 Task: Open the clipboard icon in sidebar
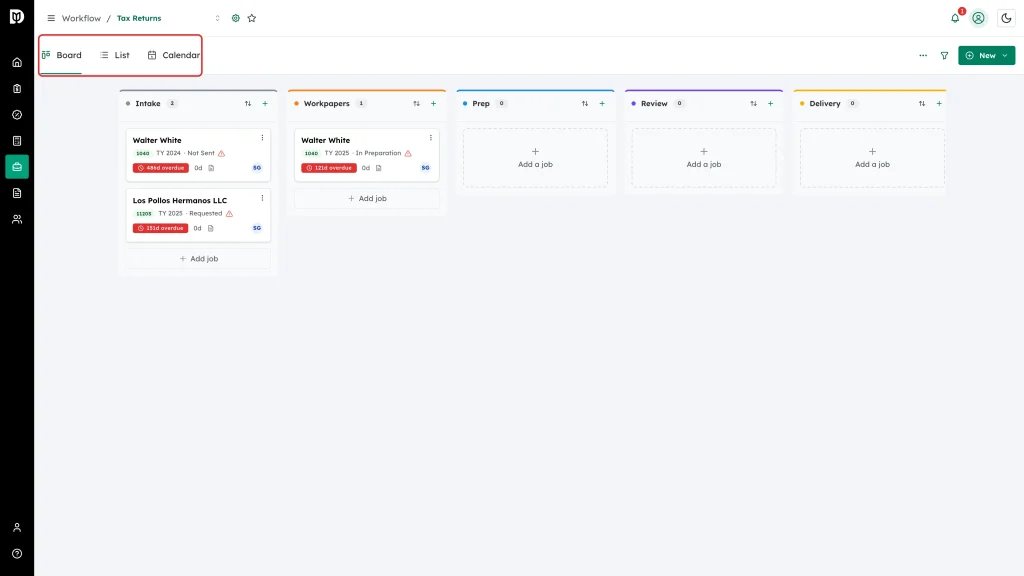(17, 89)
